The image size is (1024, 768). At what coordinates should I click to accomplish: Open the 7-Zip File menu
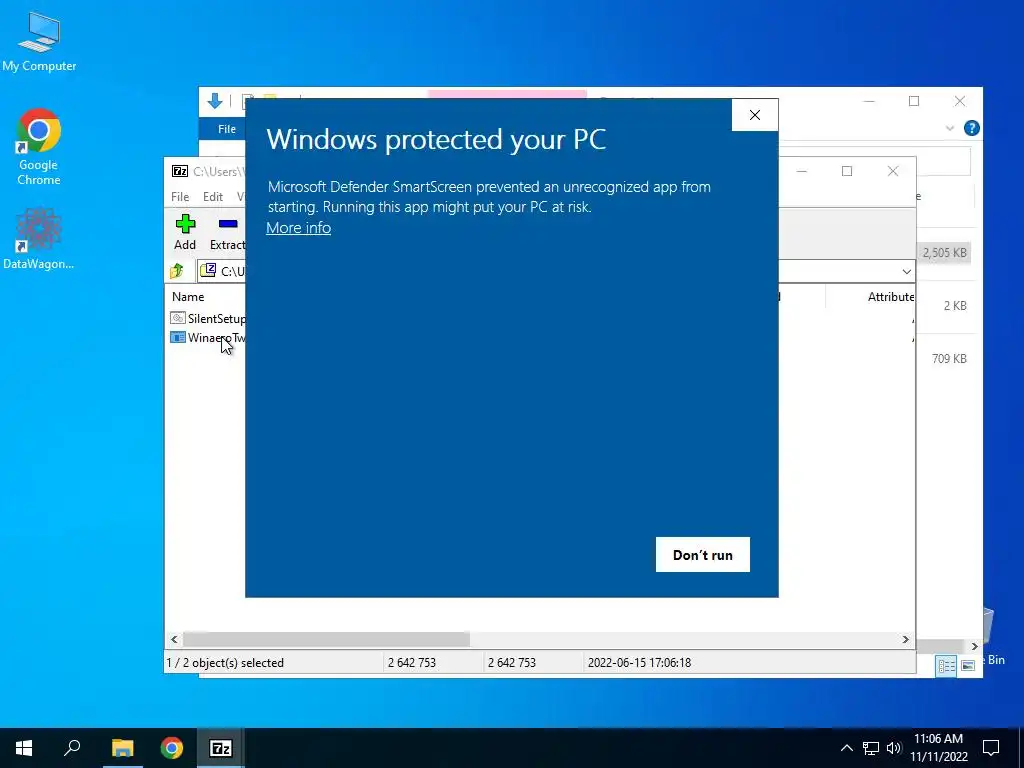pyautogui.click(x=180, y=197)
